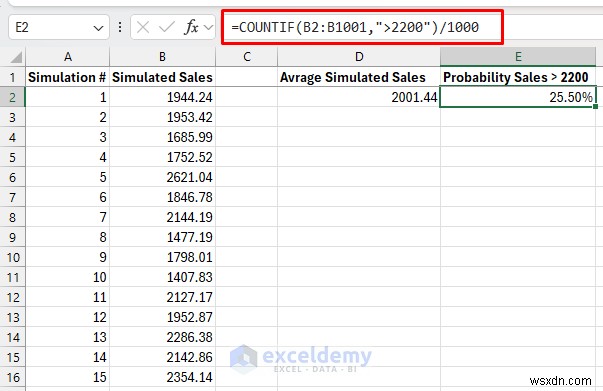Click the Name Box showing E2
This screenshot has height=391, width=603.
coord(58,27)
